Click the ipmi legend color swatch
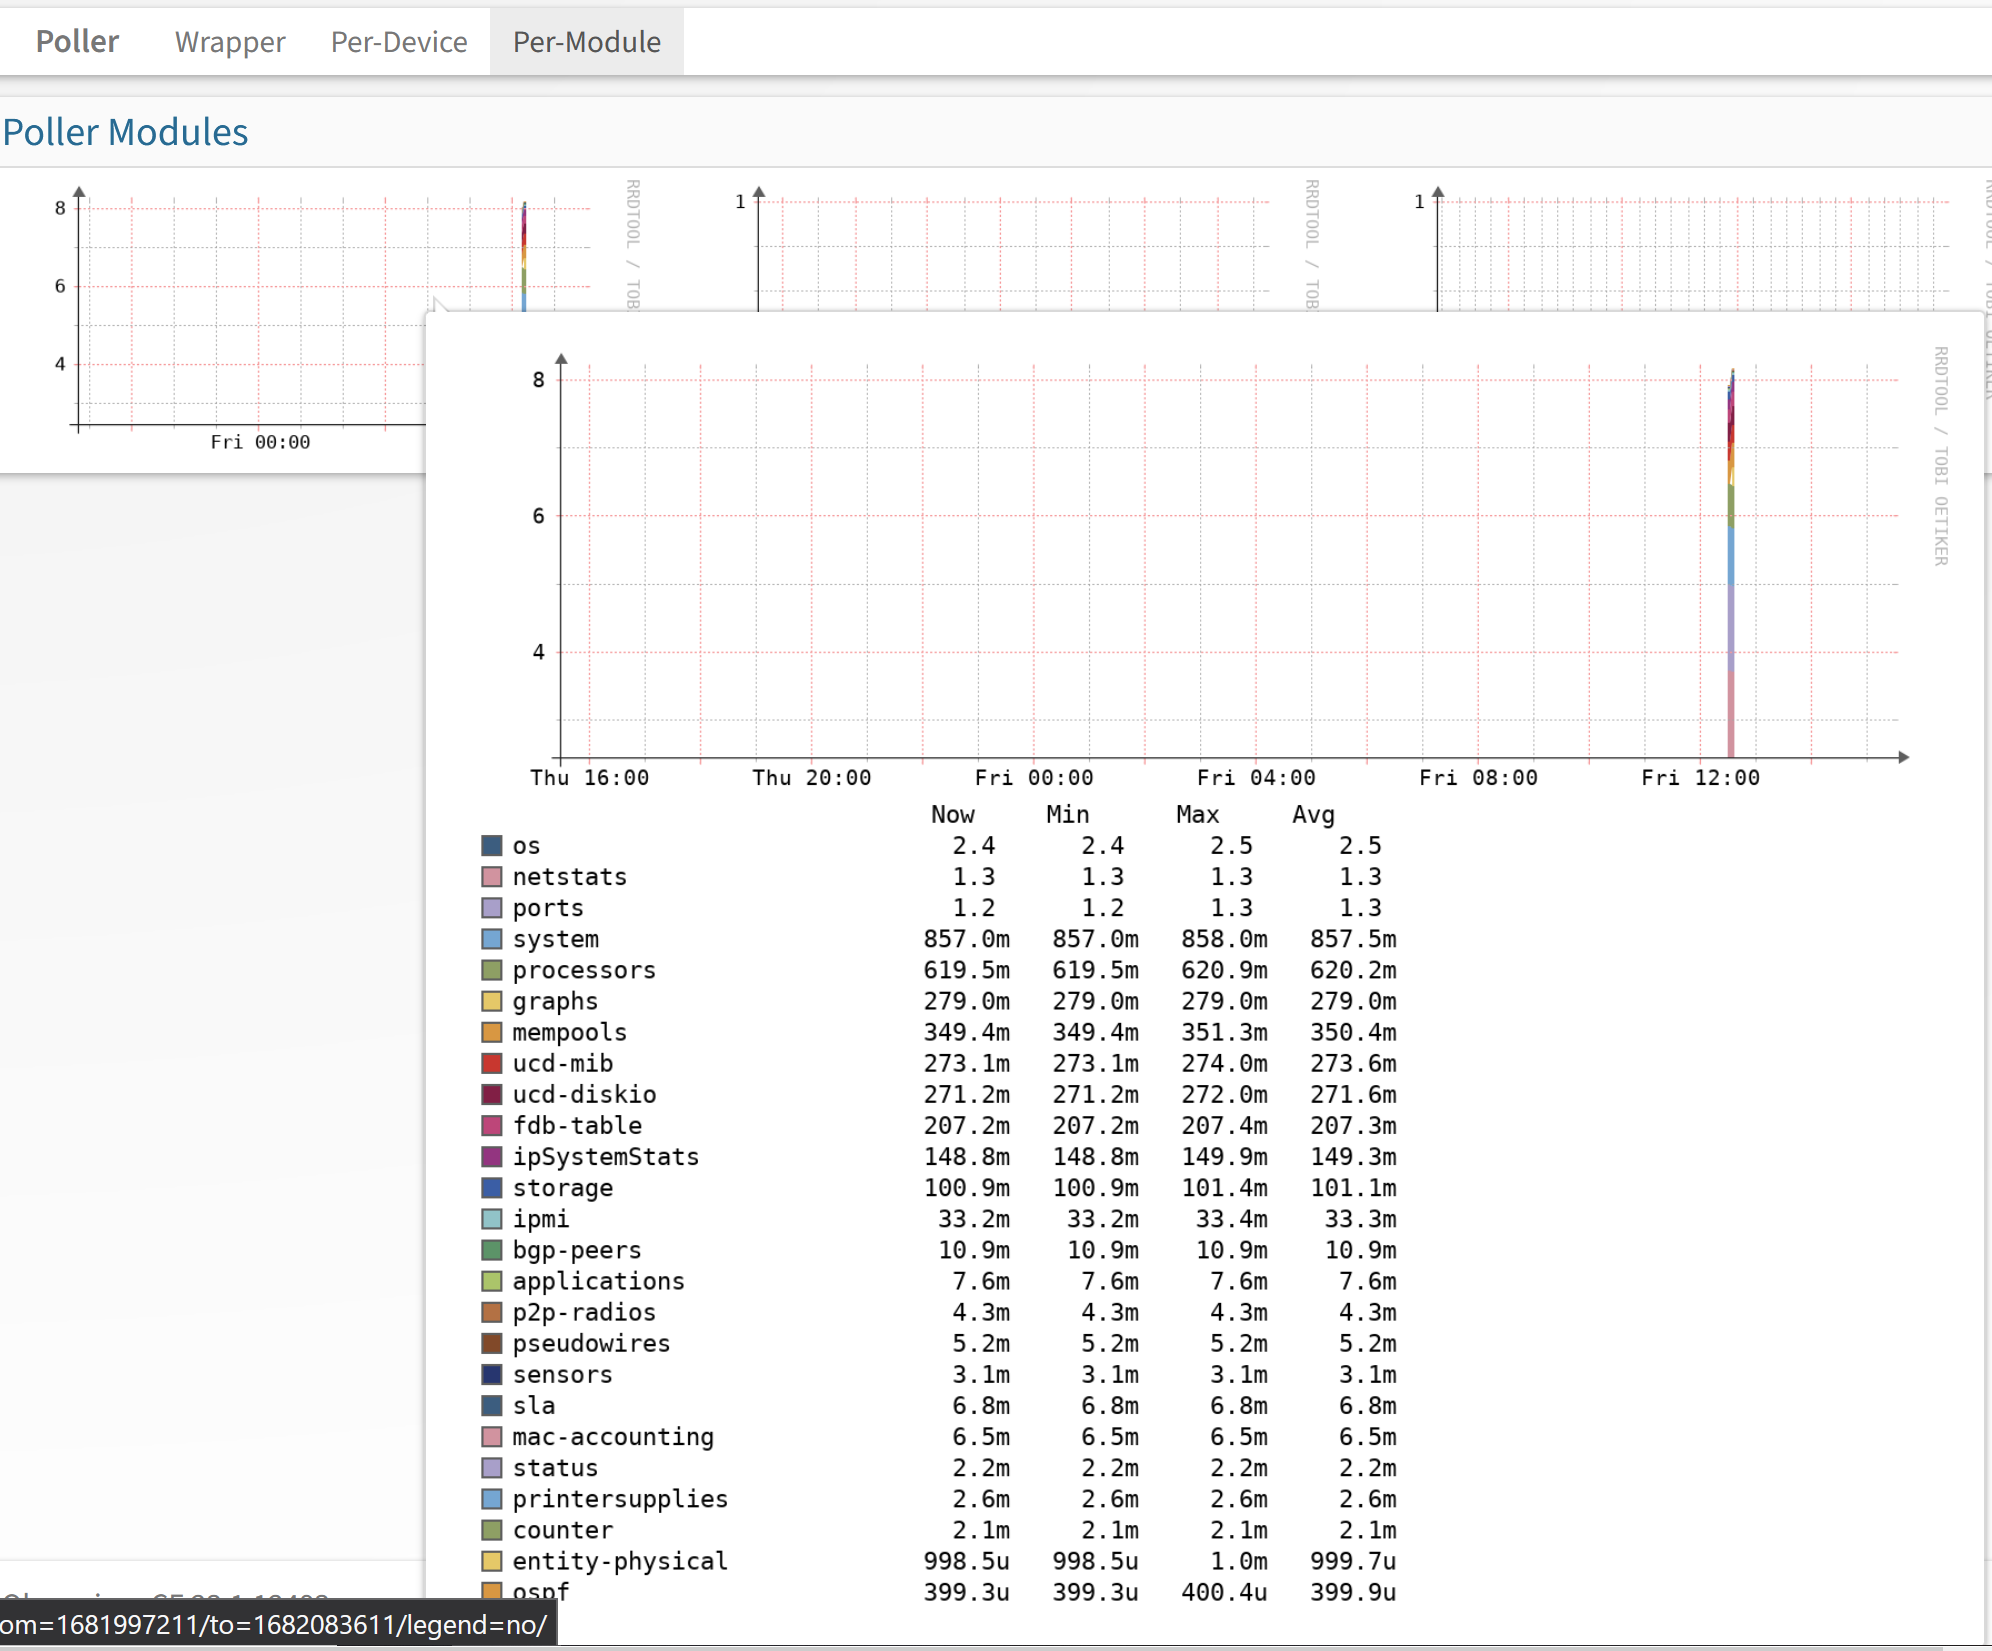Screen dimensions: 1992x1651 [x=492, y=1219]
